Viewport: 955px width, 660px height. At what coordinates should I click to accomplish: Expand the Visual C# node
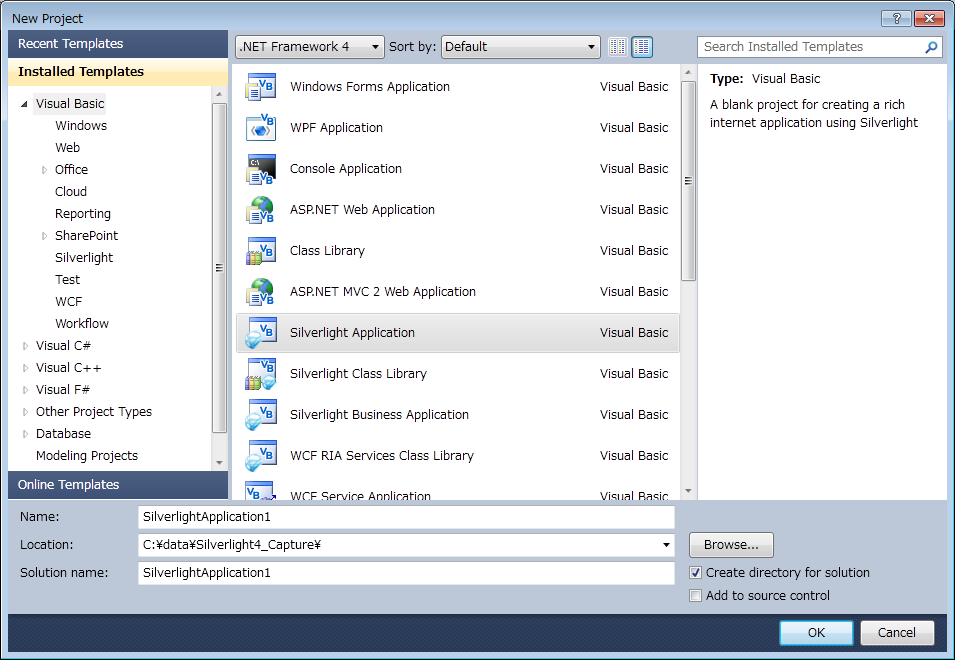[26, 346]
